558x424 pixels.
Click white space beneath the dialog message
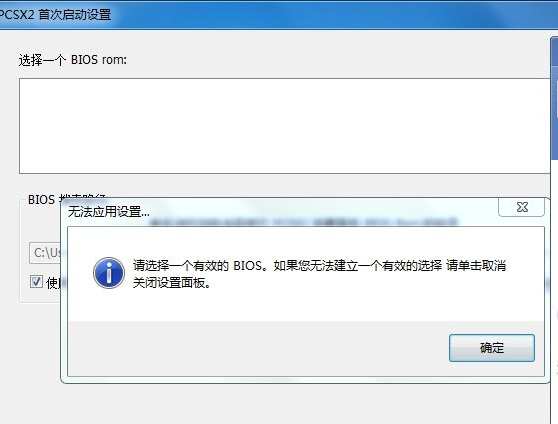coord(306,305)
